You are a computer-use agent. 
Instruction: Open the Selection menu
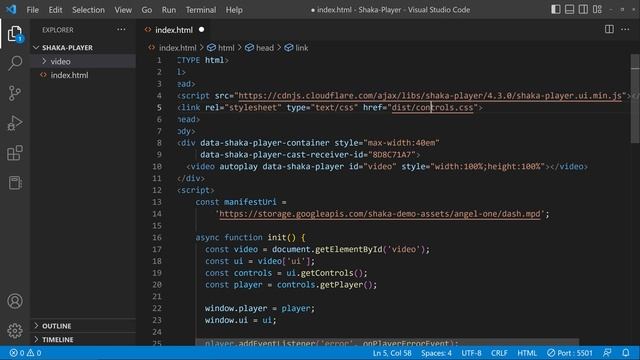(88, 10)
